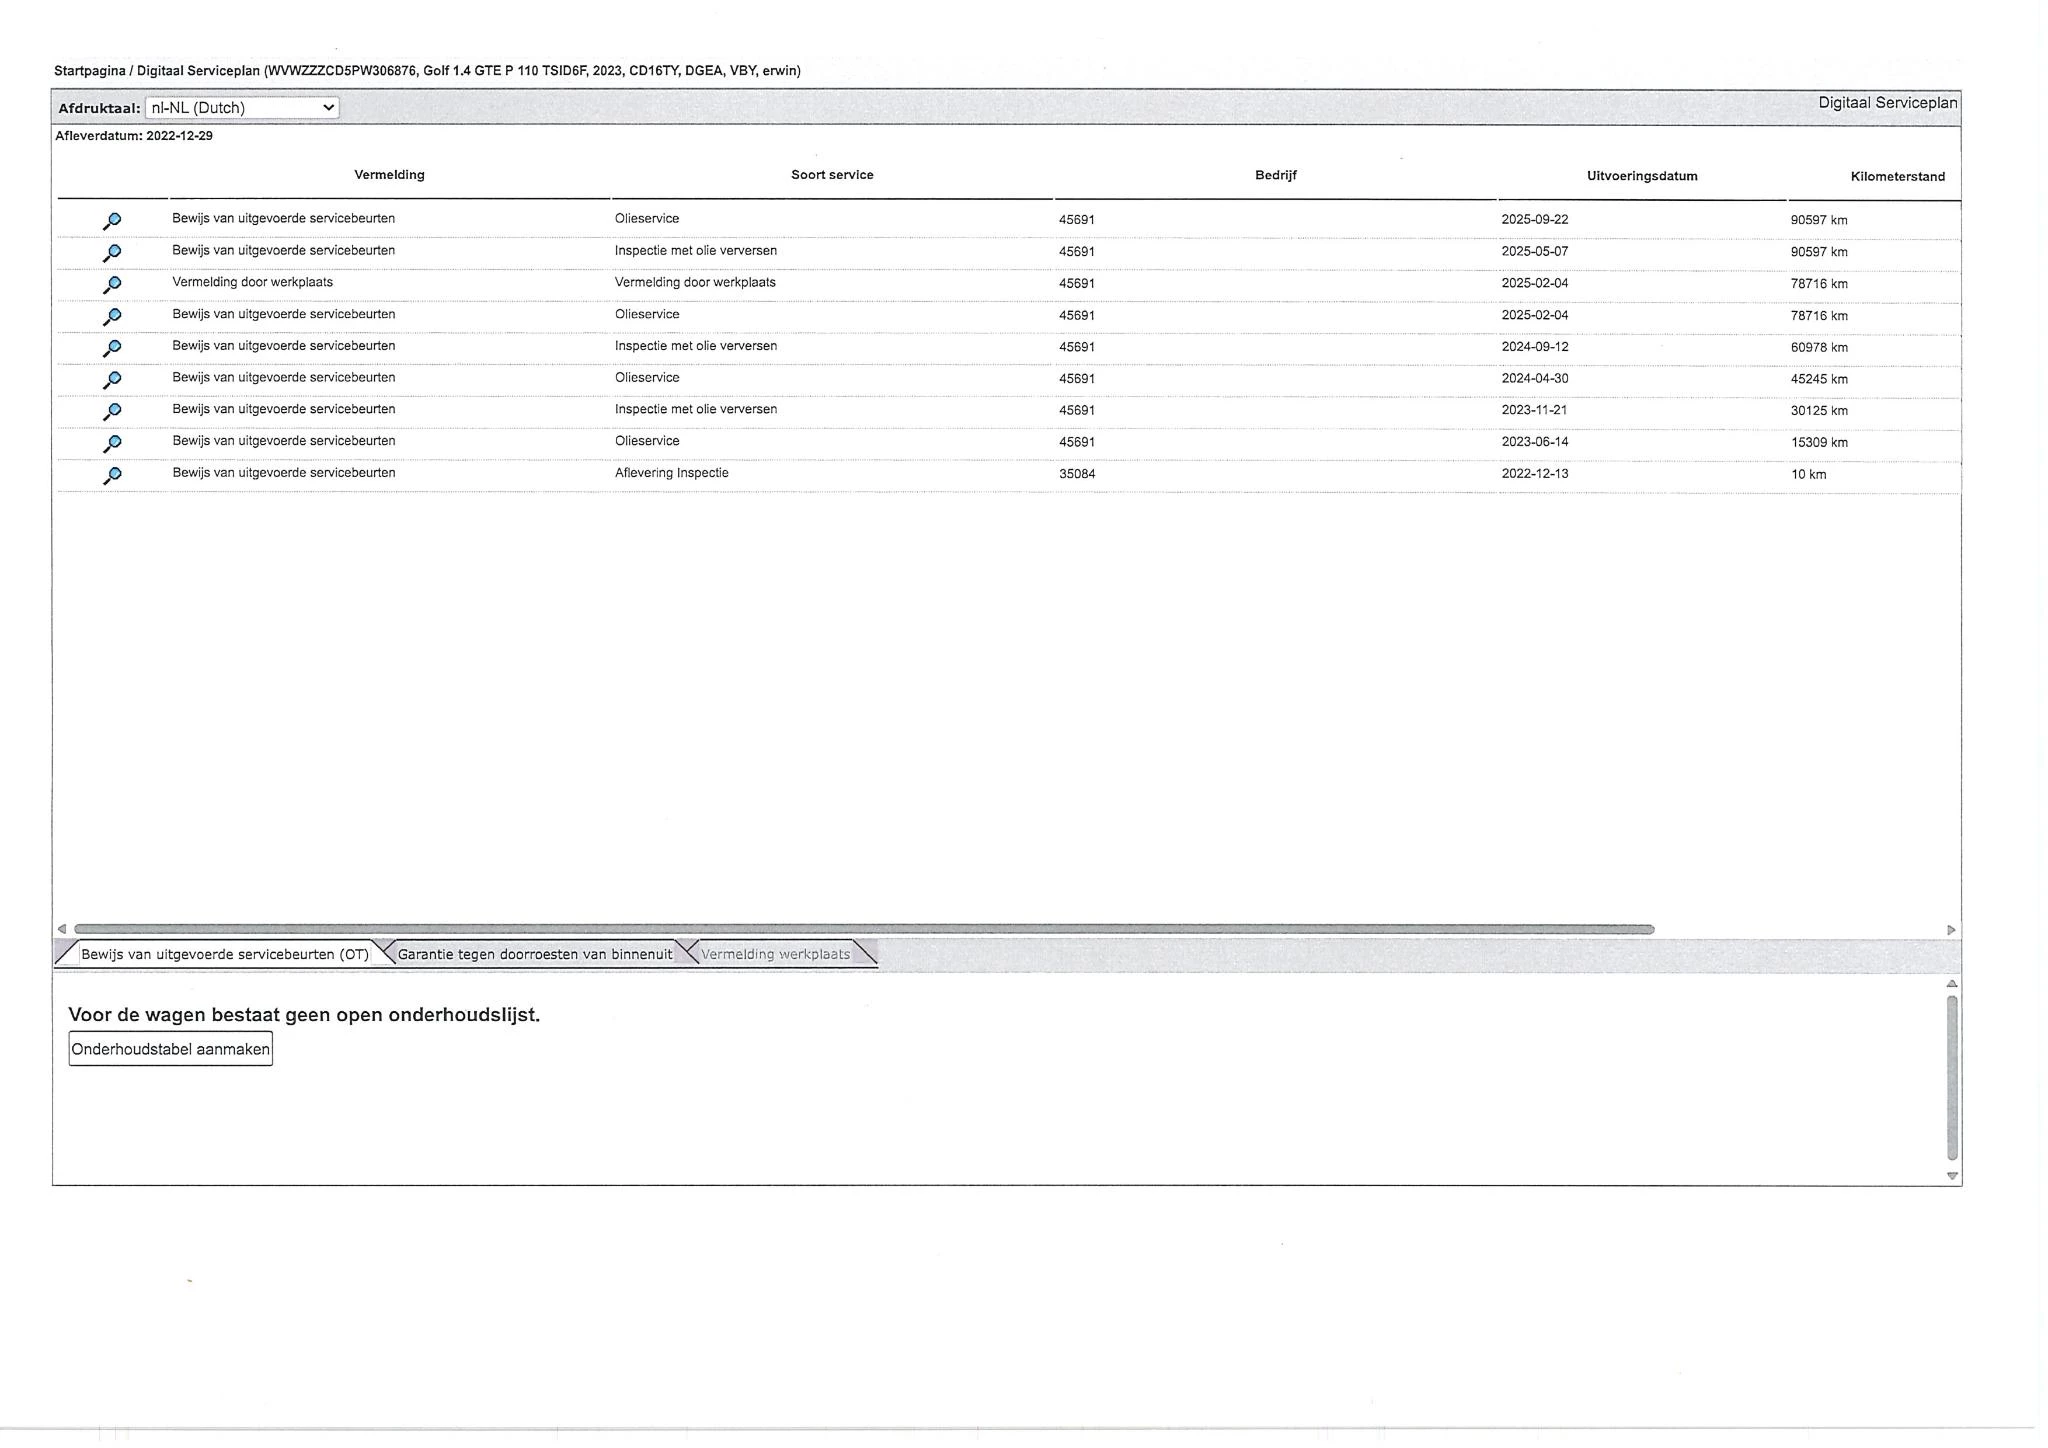Screen dimensions: 2048x1448
Task: Open the Vermelding werkplaats tab
Action: 775,954
